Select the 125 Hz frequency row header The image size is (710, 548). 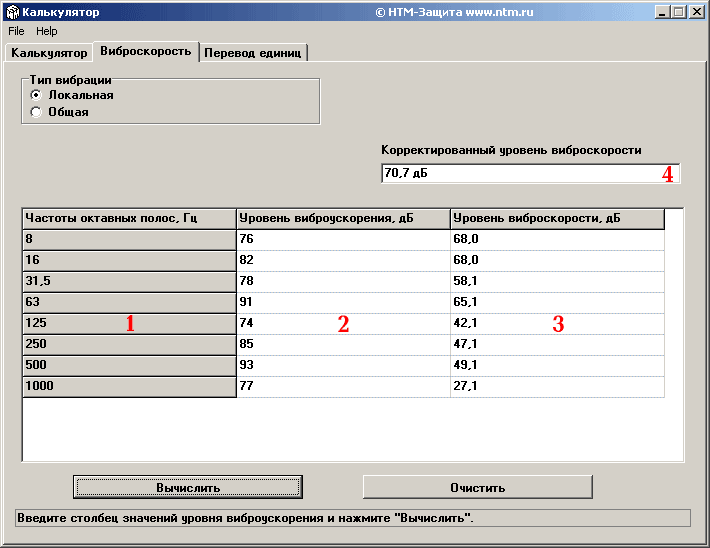tap(130, 323)
